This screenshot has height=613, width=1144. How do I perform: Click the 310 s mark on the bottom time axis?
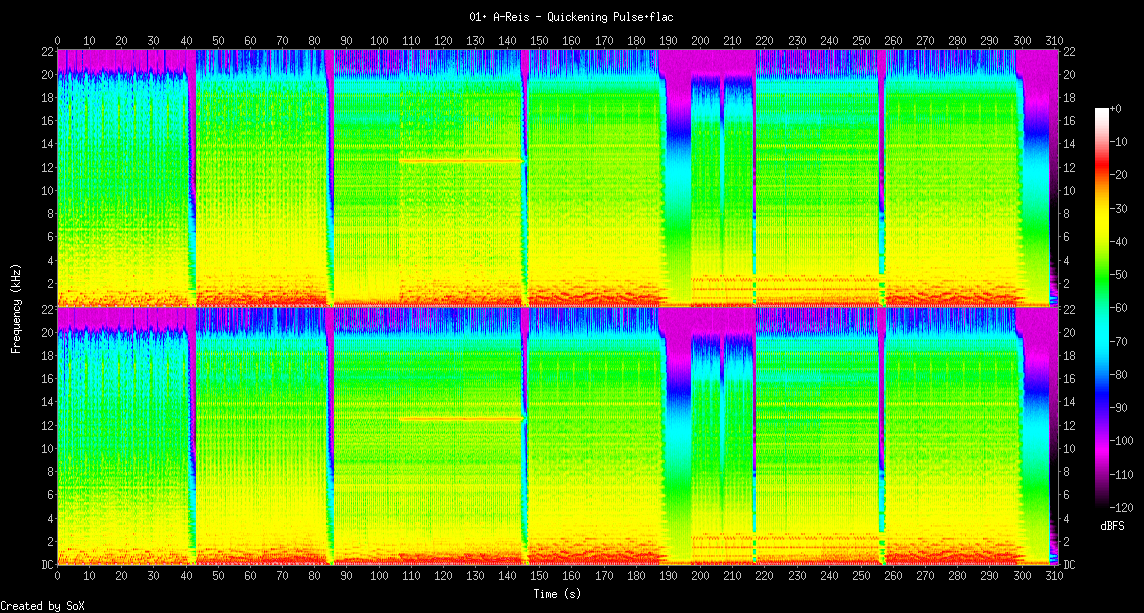coord(1054,576)
